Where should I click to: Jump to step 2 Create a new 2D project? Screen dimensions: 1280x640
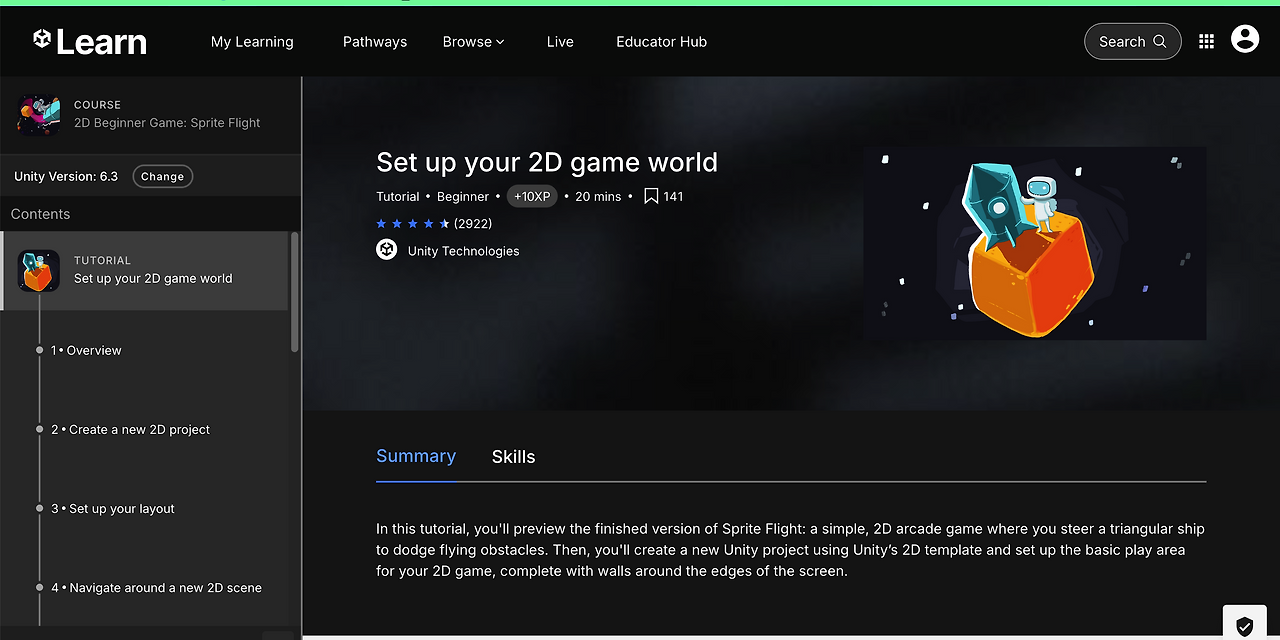tap(130, 429)
